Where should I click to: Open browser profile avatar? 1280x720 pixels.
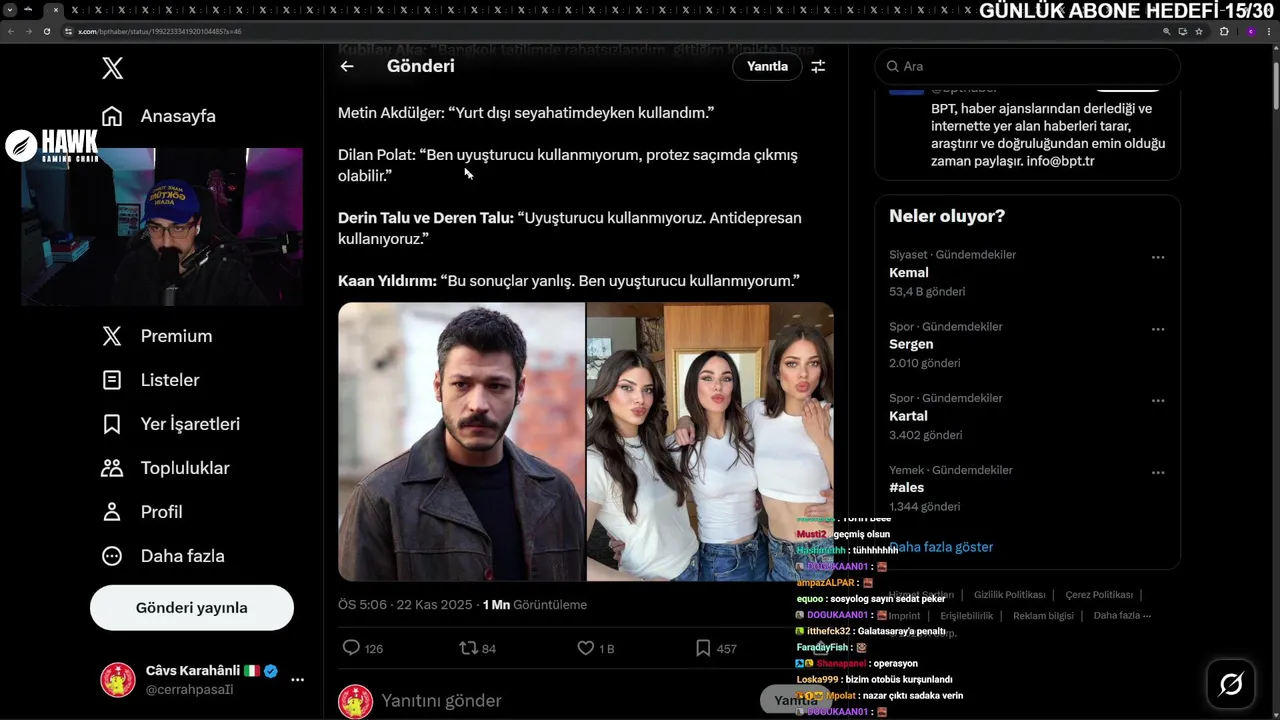click(1251, 31)
